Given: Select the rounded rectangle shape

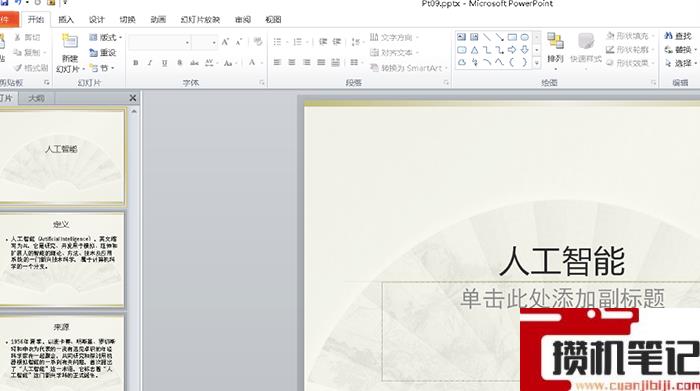Looking at the screenshot, I should (x=461, y=50).
